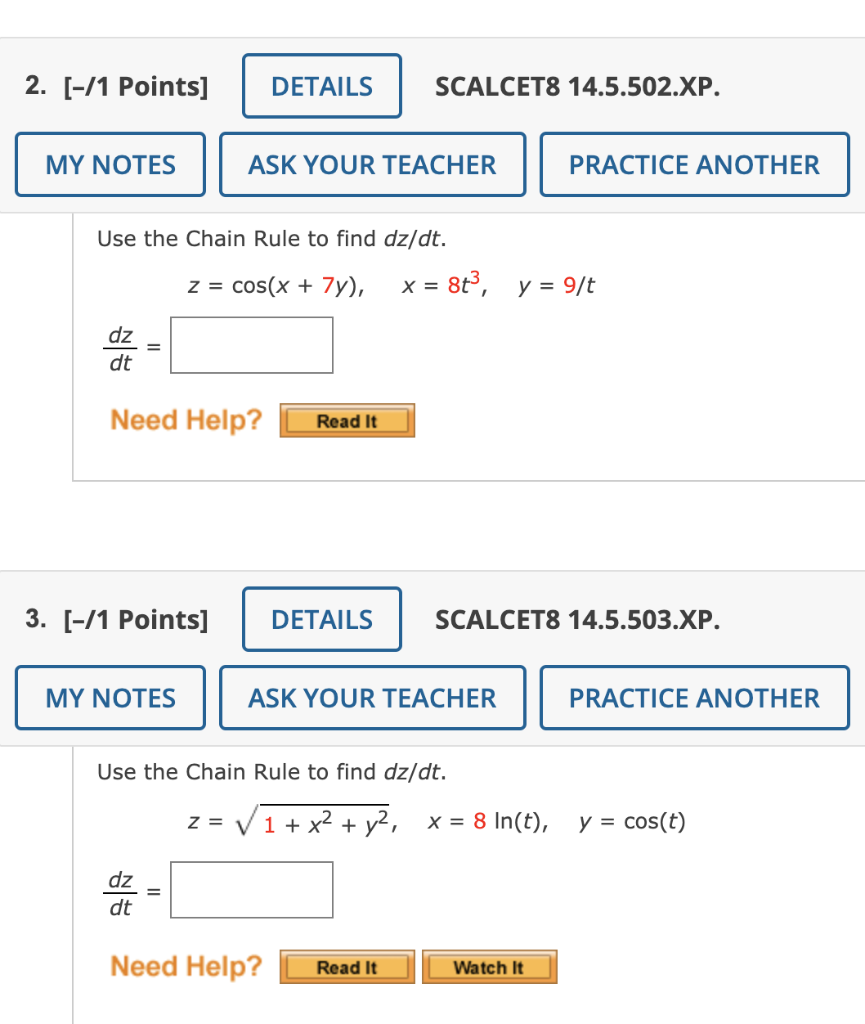Click PRACTICE ANOTHER for problem 3
The image size is (865, 1024).
(x=694, y=697)
